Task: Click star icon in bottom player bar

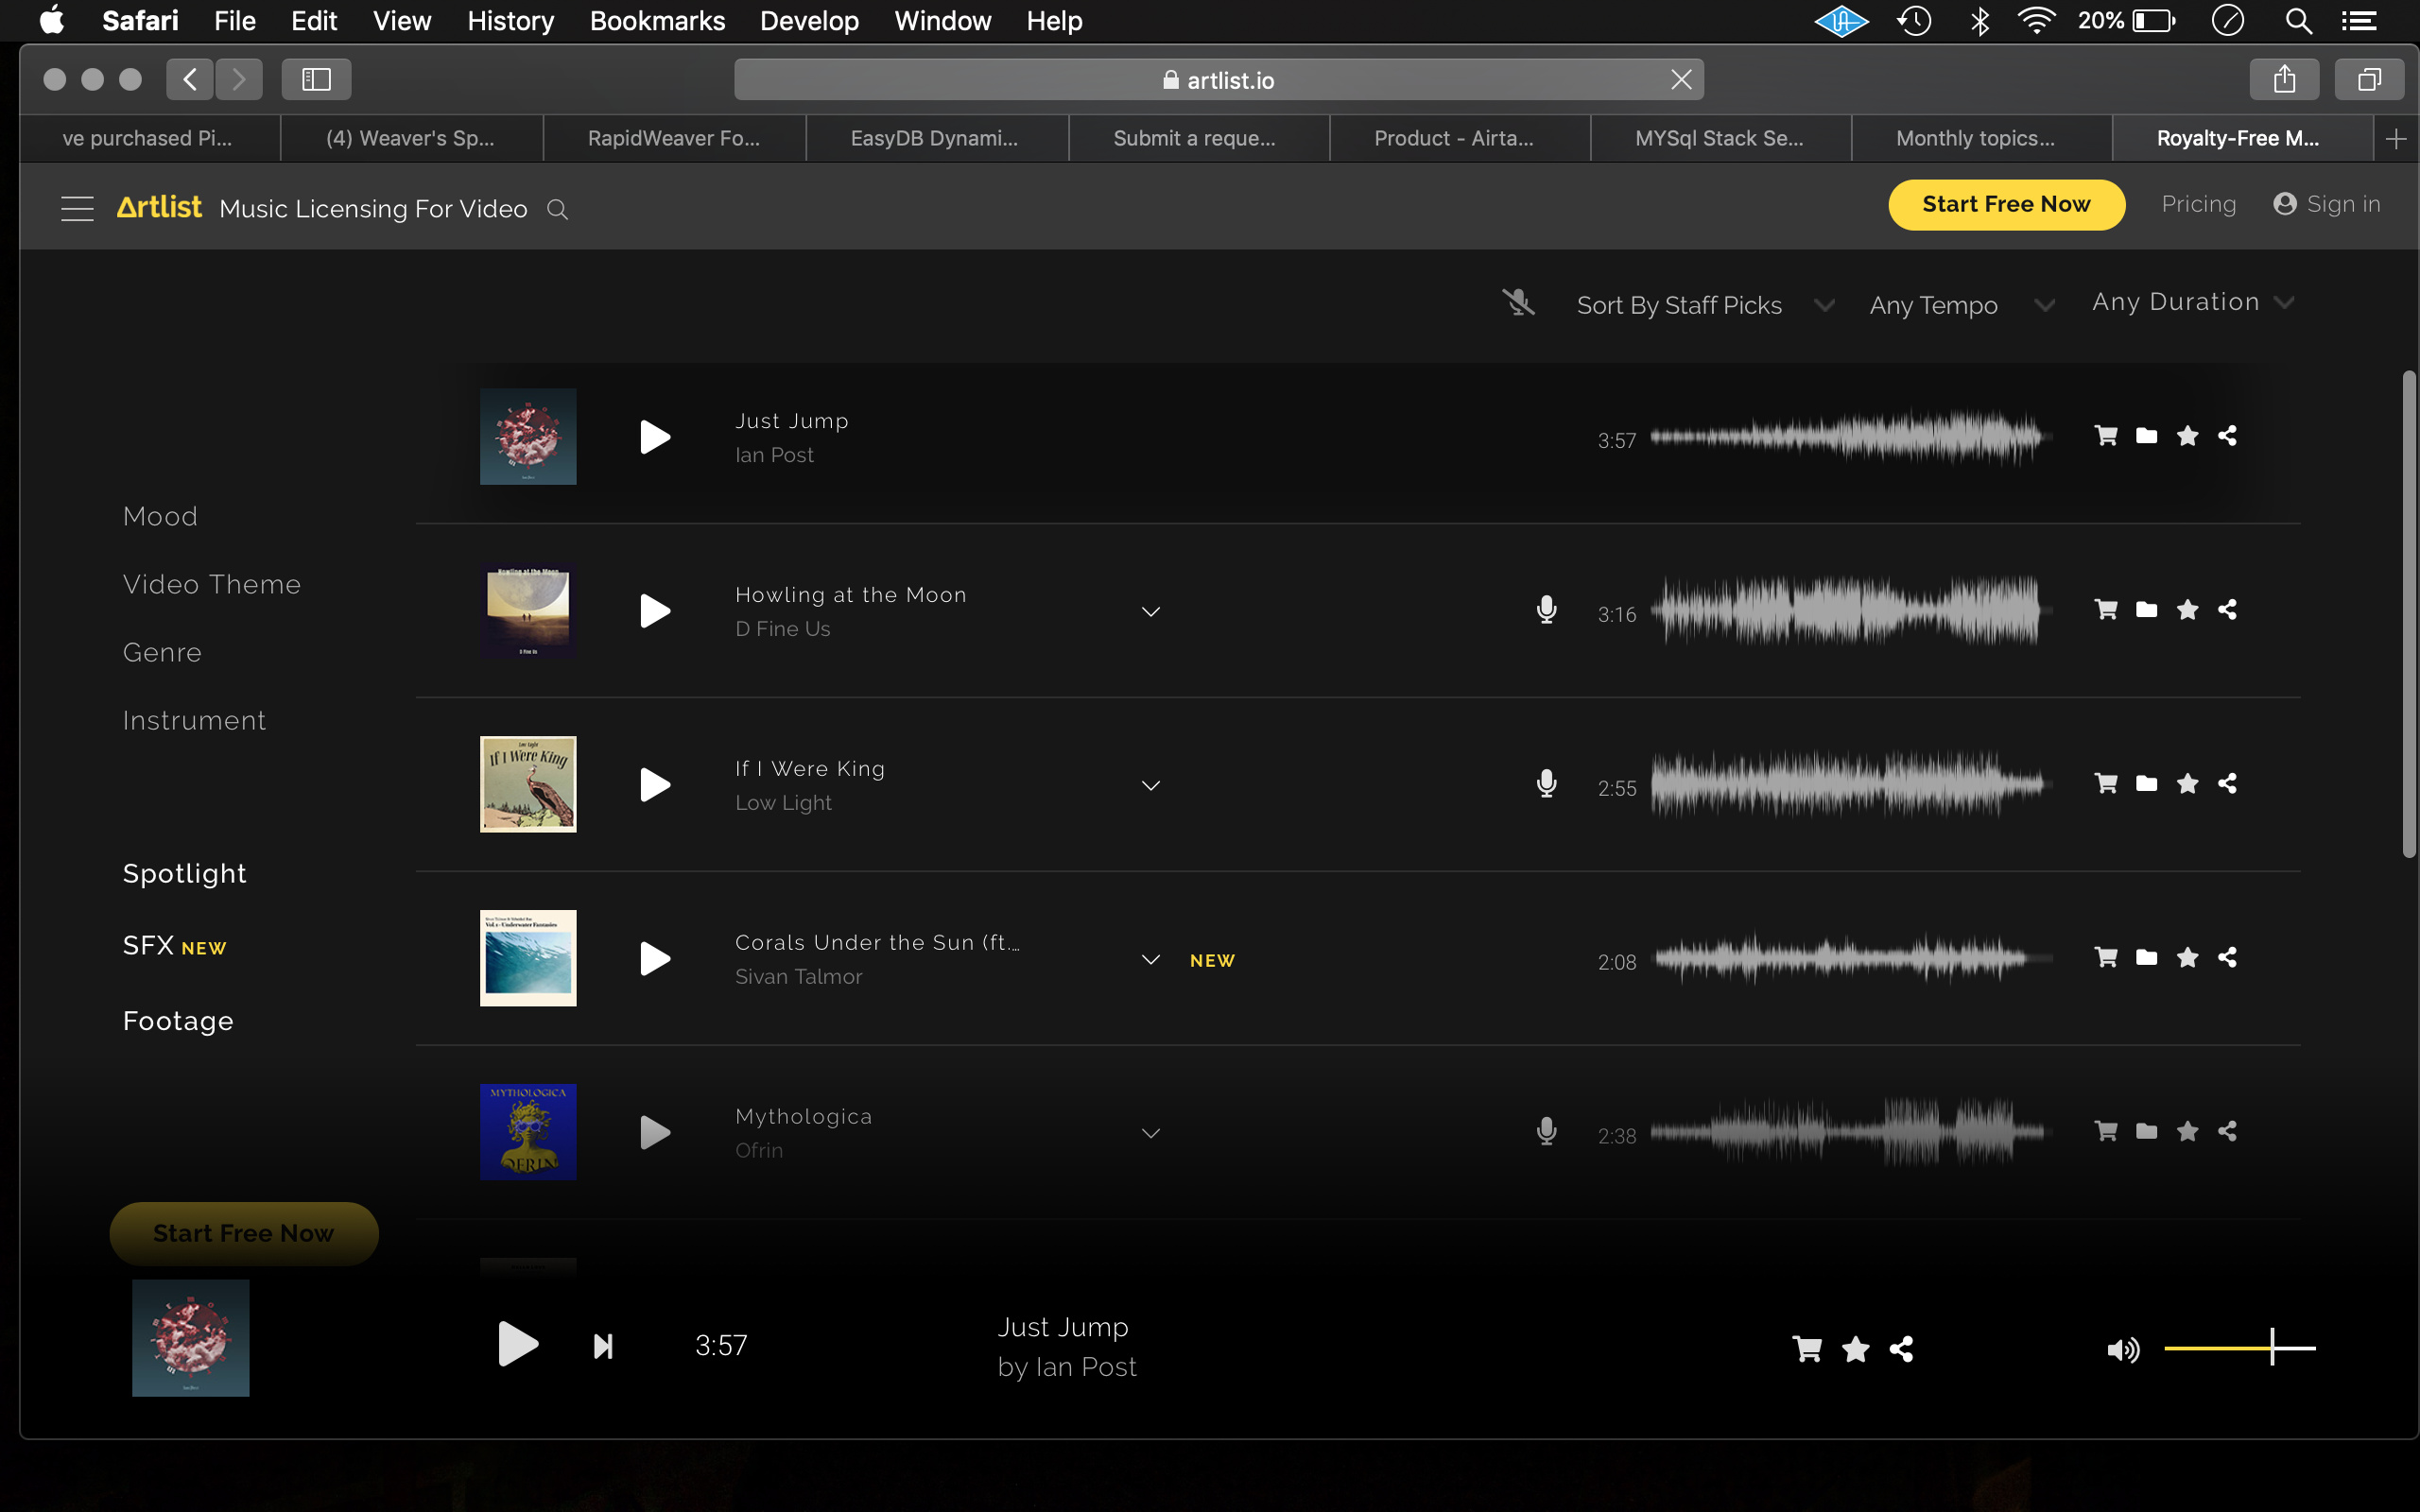Action: tap(1855, 1349)
